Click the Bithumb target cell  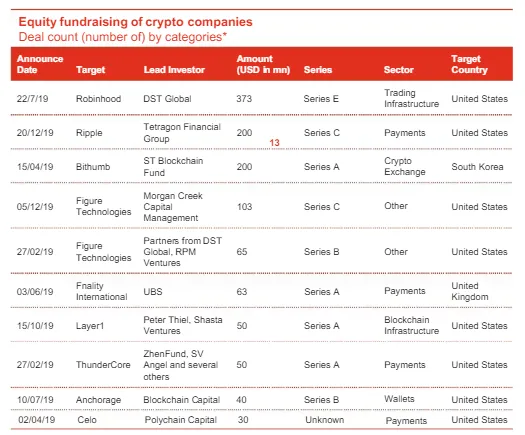click(x=93, y=167)
